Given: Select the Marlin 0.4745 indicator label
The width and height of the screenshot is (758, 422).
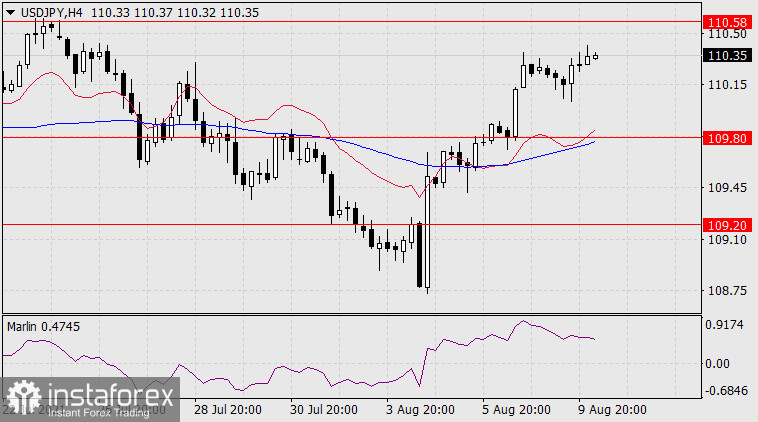Looking at the screenshot, I should pos(45,326).
